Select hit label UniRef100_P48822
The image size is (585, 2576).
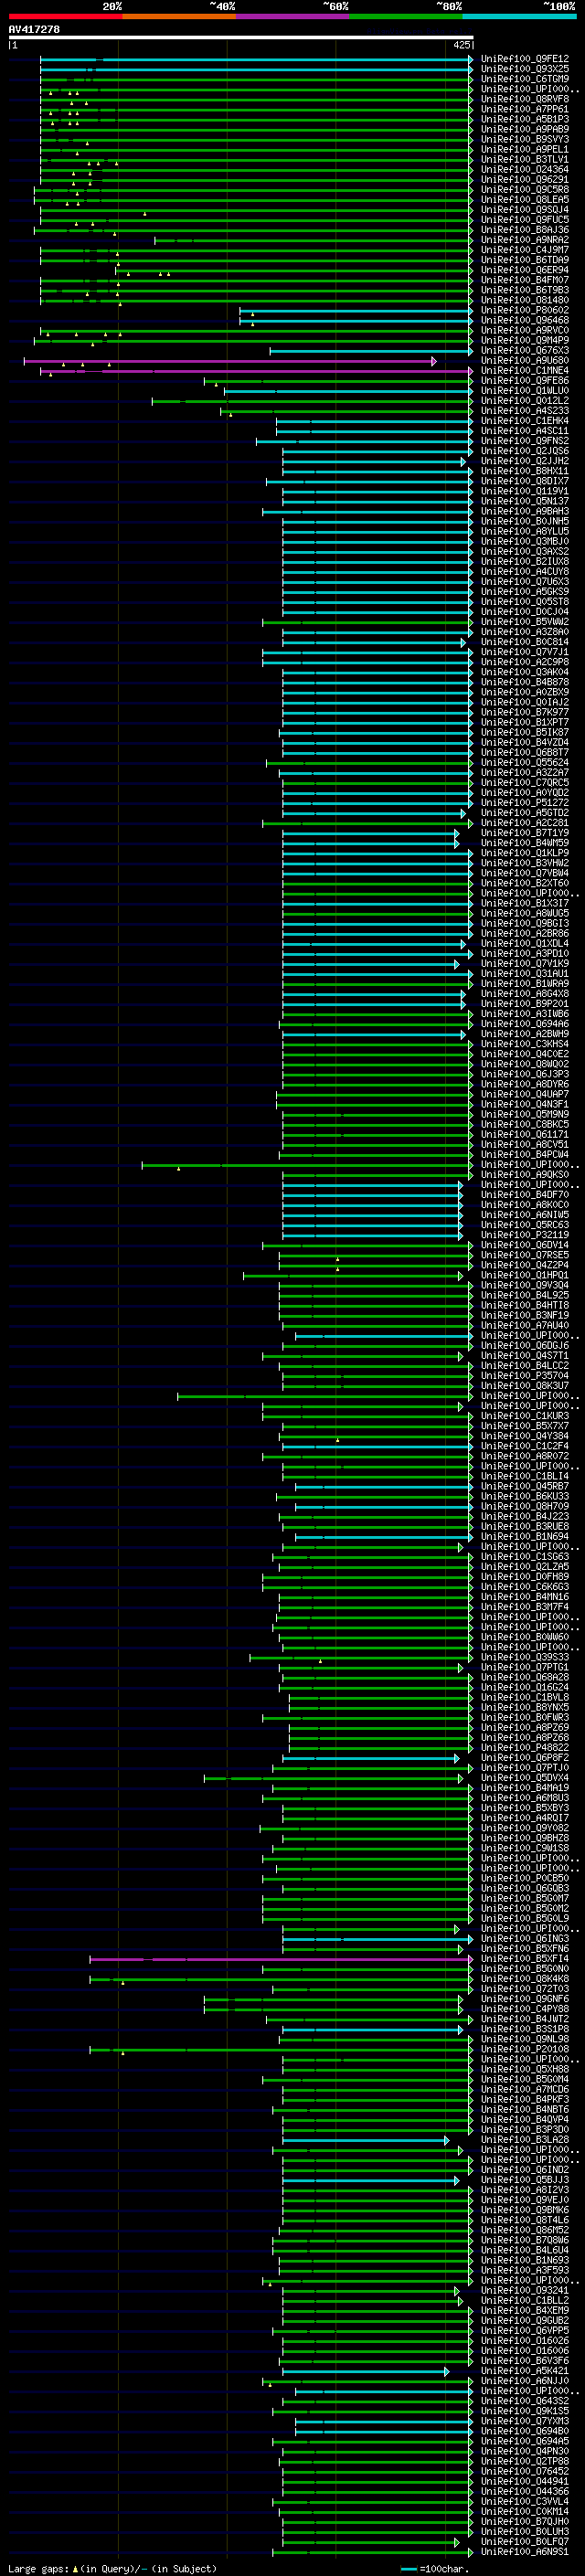[x=525, y=1748]
